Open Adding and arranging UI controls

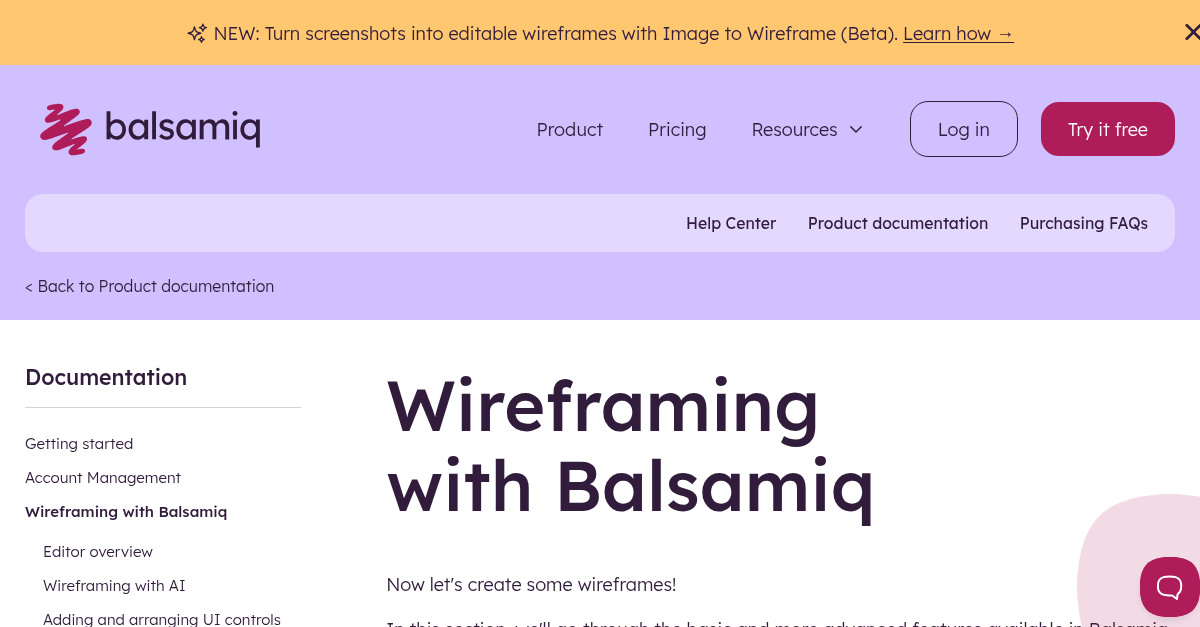[x=161, y=619]
